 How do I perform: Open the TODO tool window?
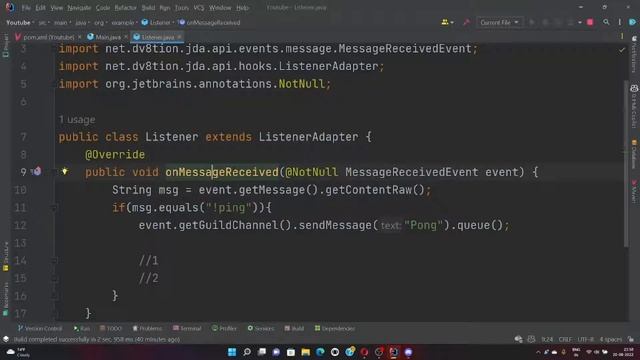click(111, 329)
